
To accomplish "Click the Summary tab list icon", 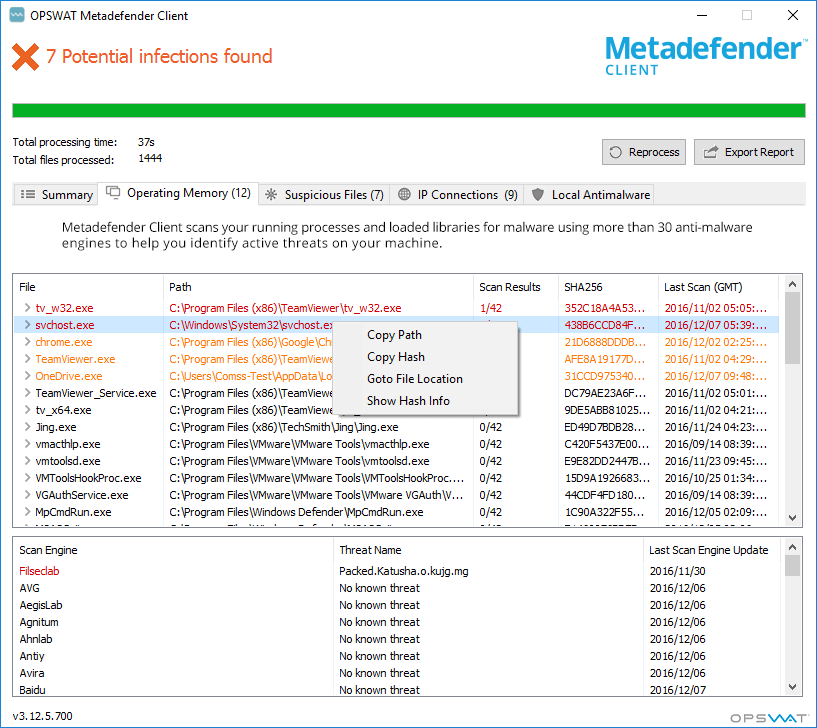I will [x=28, y=195].
